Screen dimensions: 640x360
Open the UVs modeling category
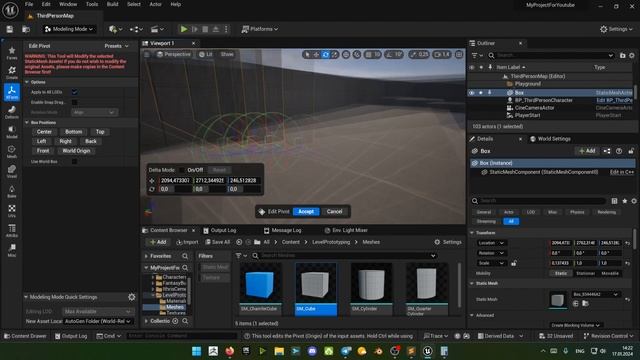pyautogui.click(x=11, y=211)
